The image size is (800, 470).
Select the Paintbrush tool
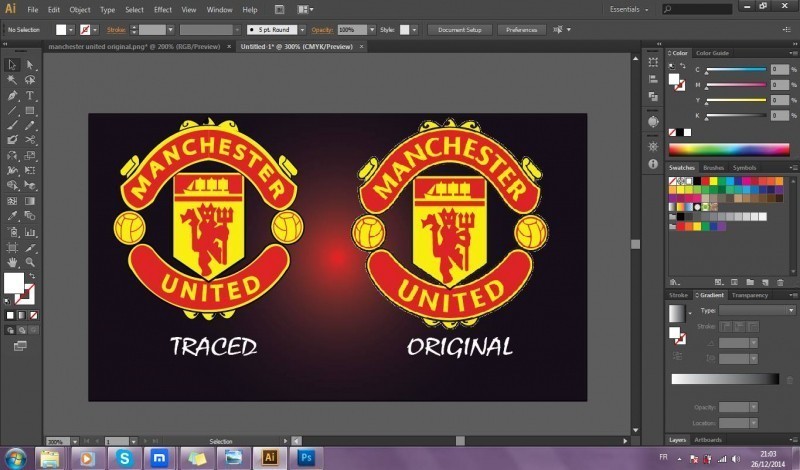(x=12, y=125)
